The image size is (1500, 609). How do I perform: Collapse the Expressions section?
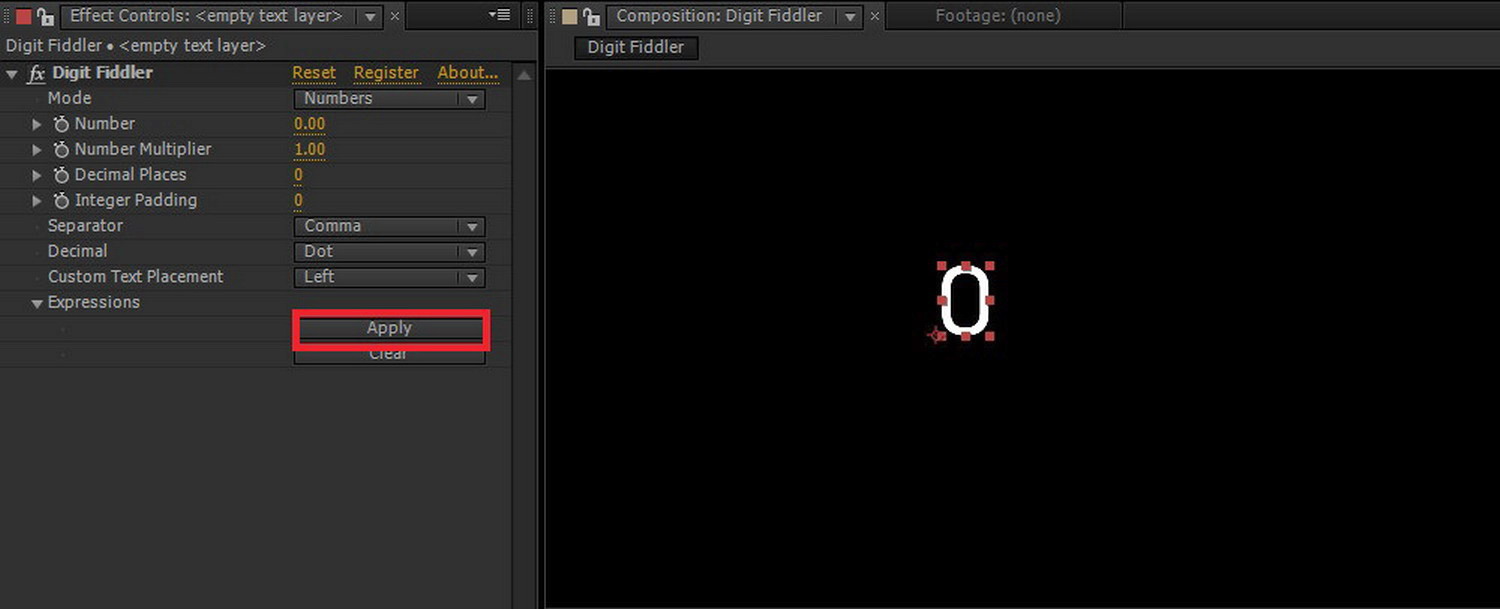point(36,302)
